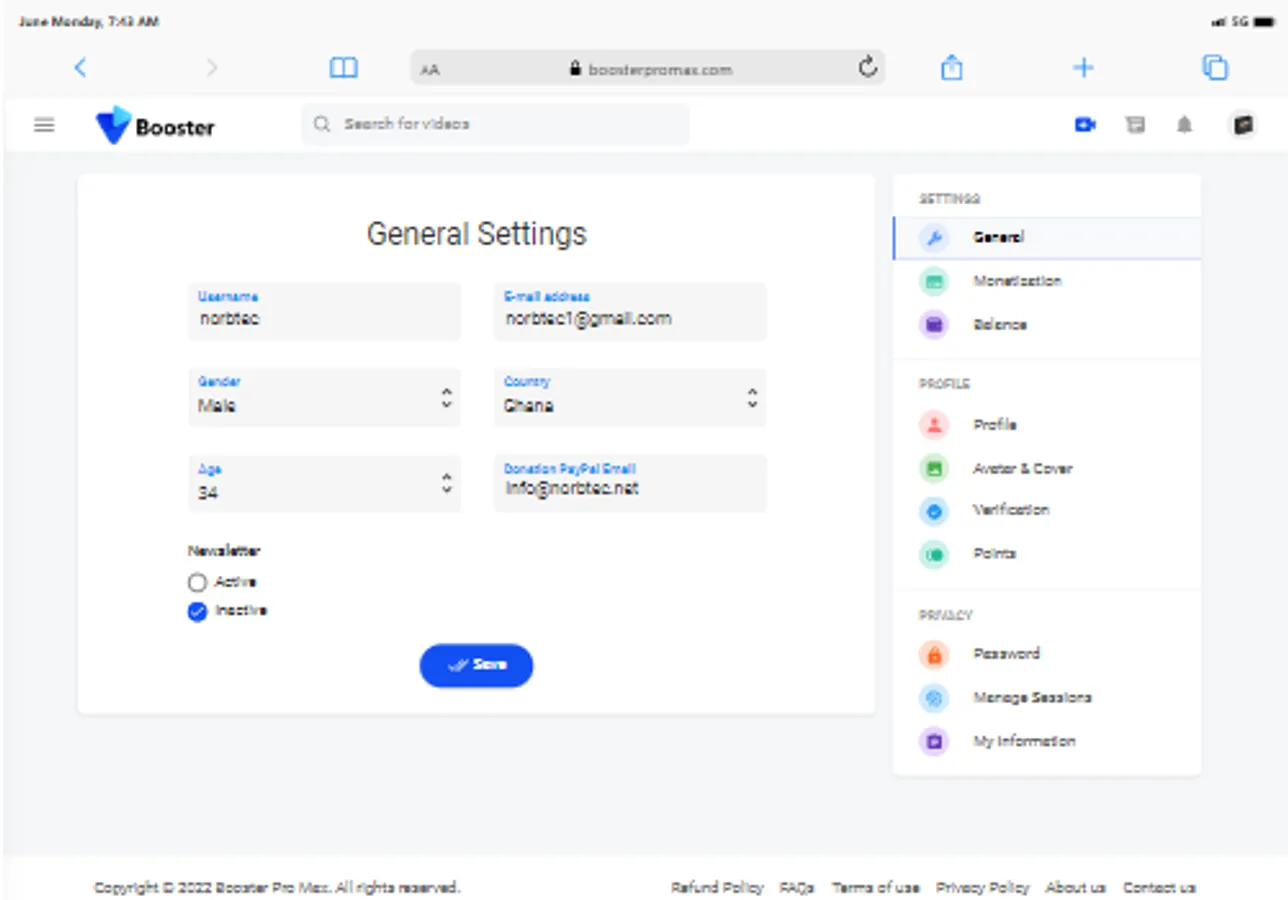
Task: Open the Country dropdown
Action: click(630, 398)
